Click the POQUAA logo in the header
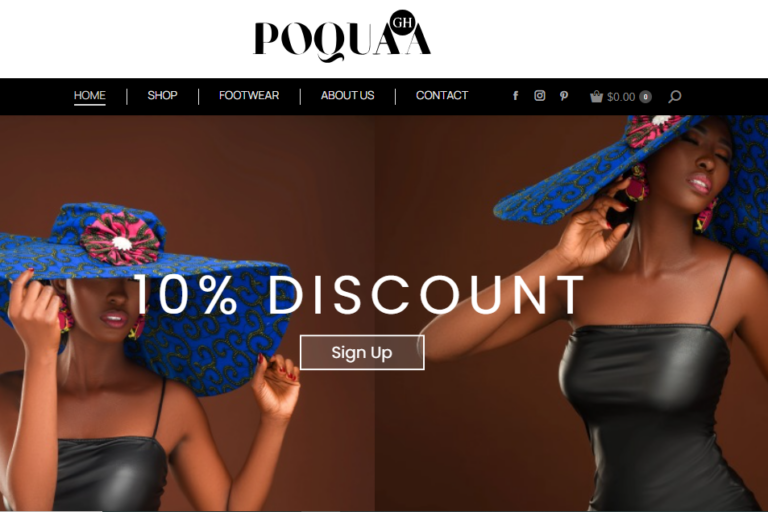The width and height of the screenshot is (768, 512). coord(341,36)
